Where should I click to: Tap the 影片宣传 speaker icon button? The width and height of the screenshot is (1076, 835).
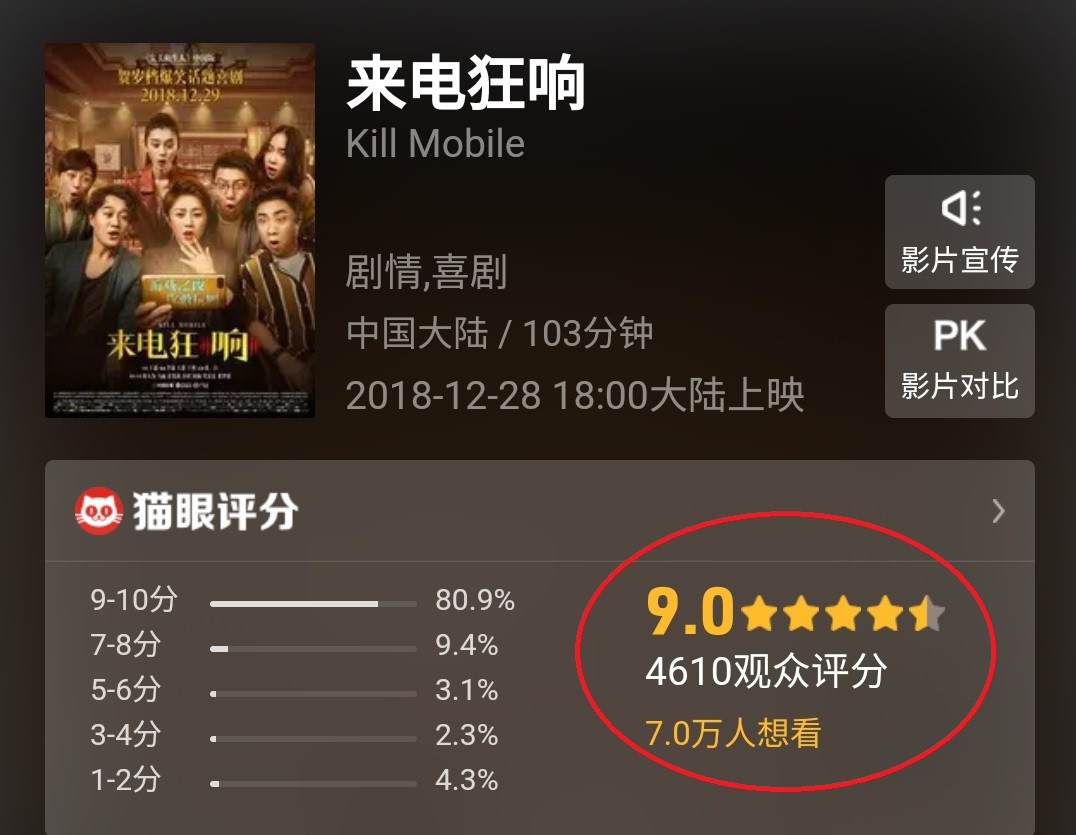[959, 232]
